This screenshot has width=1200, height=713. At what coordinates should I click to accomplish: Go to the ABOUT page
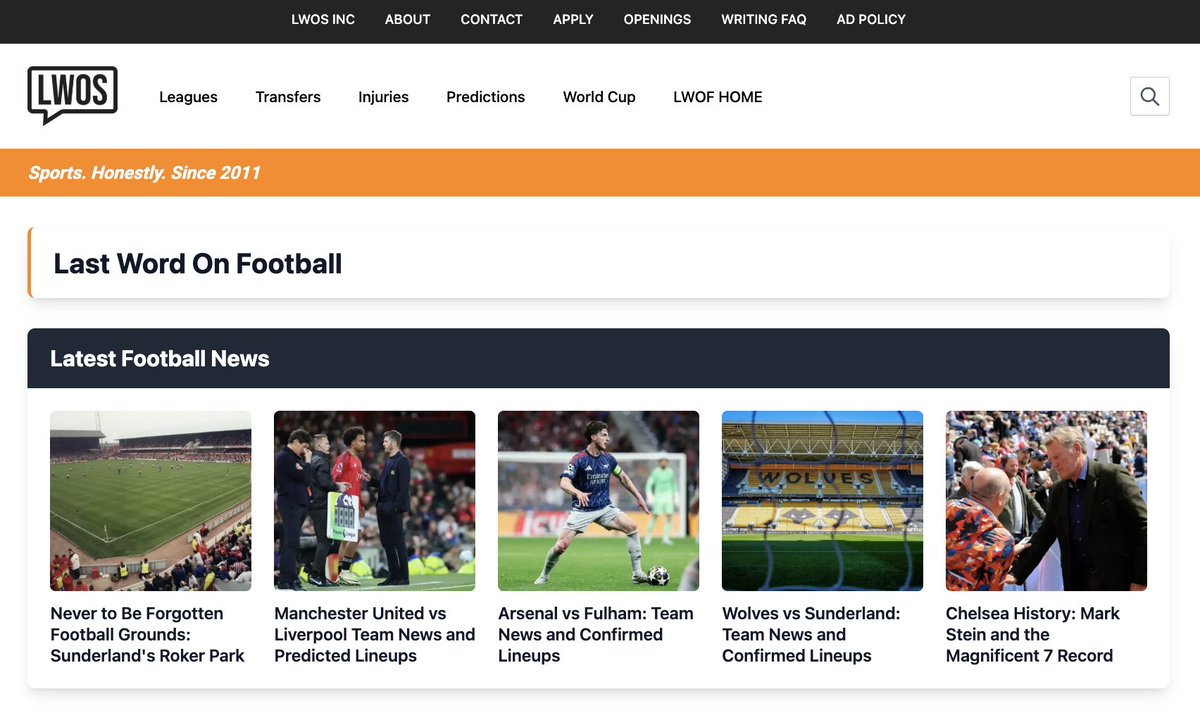(408, 19)
